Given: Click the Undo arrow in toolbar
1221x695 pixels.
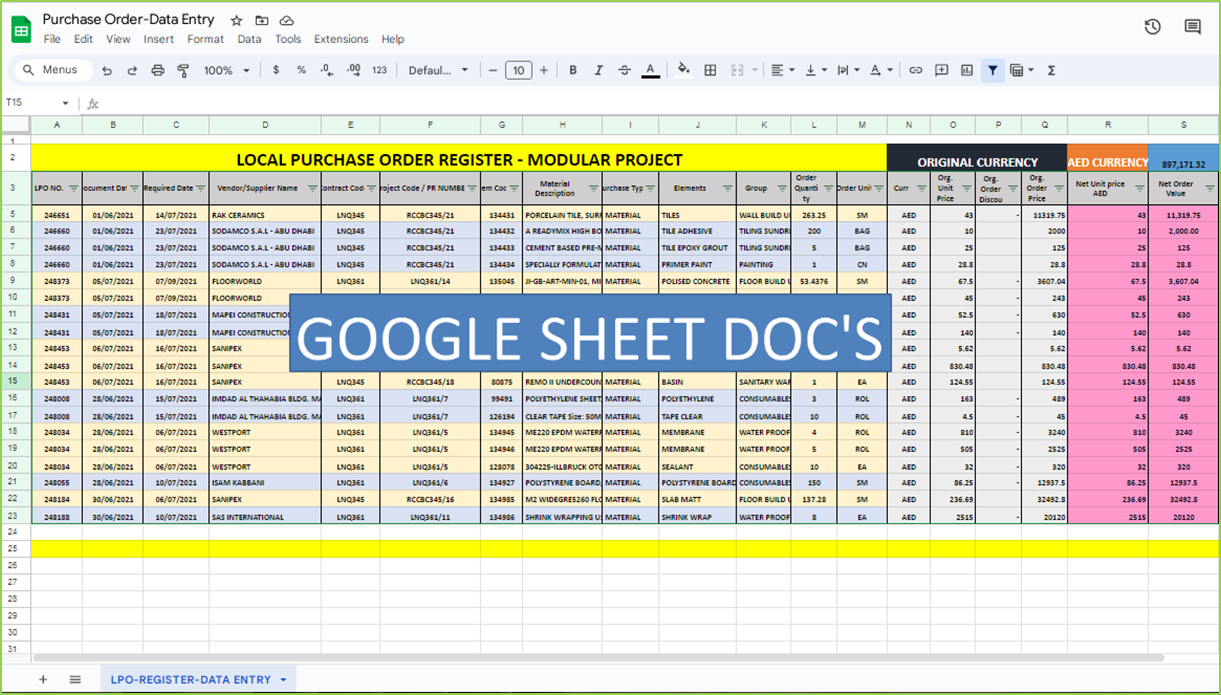Looking at the screenshot, I should [x=107, y=70].
